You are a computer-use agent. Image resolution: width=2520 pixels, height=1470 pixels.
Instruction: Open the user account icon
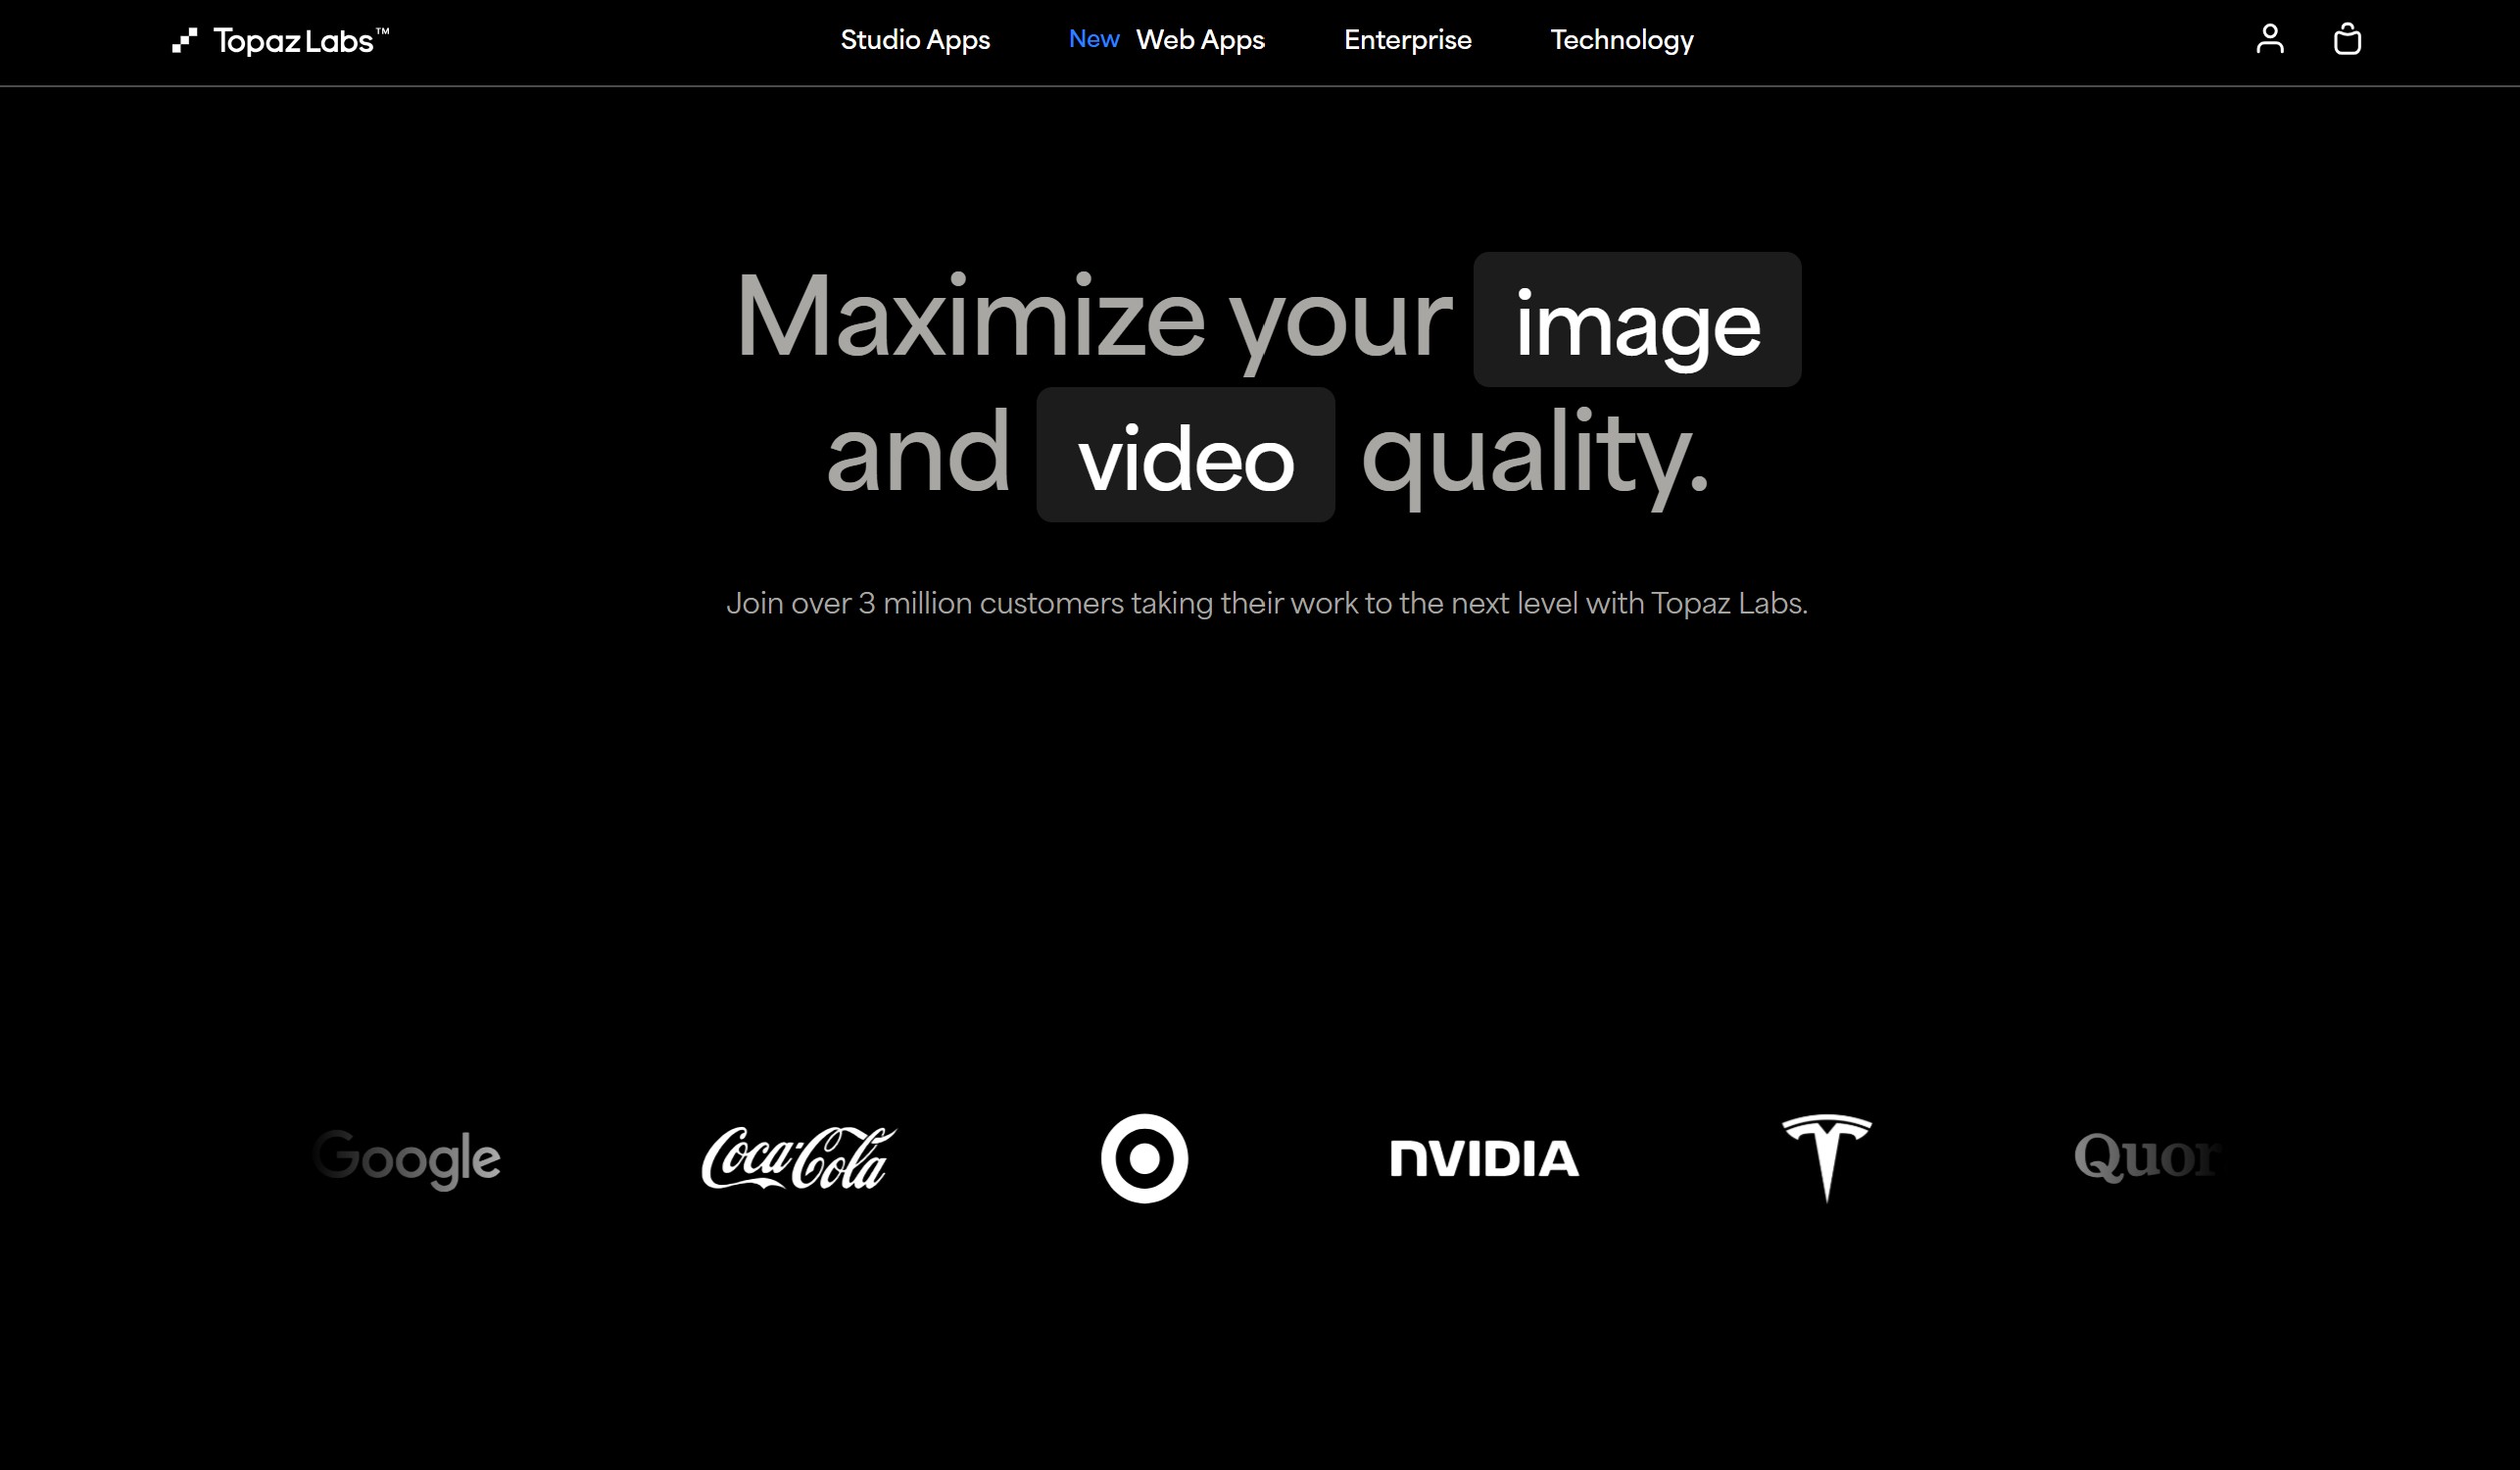pos(2270,39)
